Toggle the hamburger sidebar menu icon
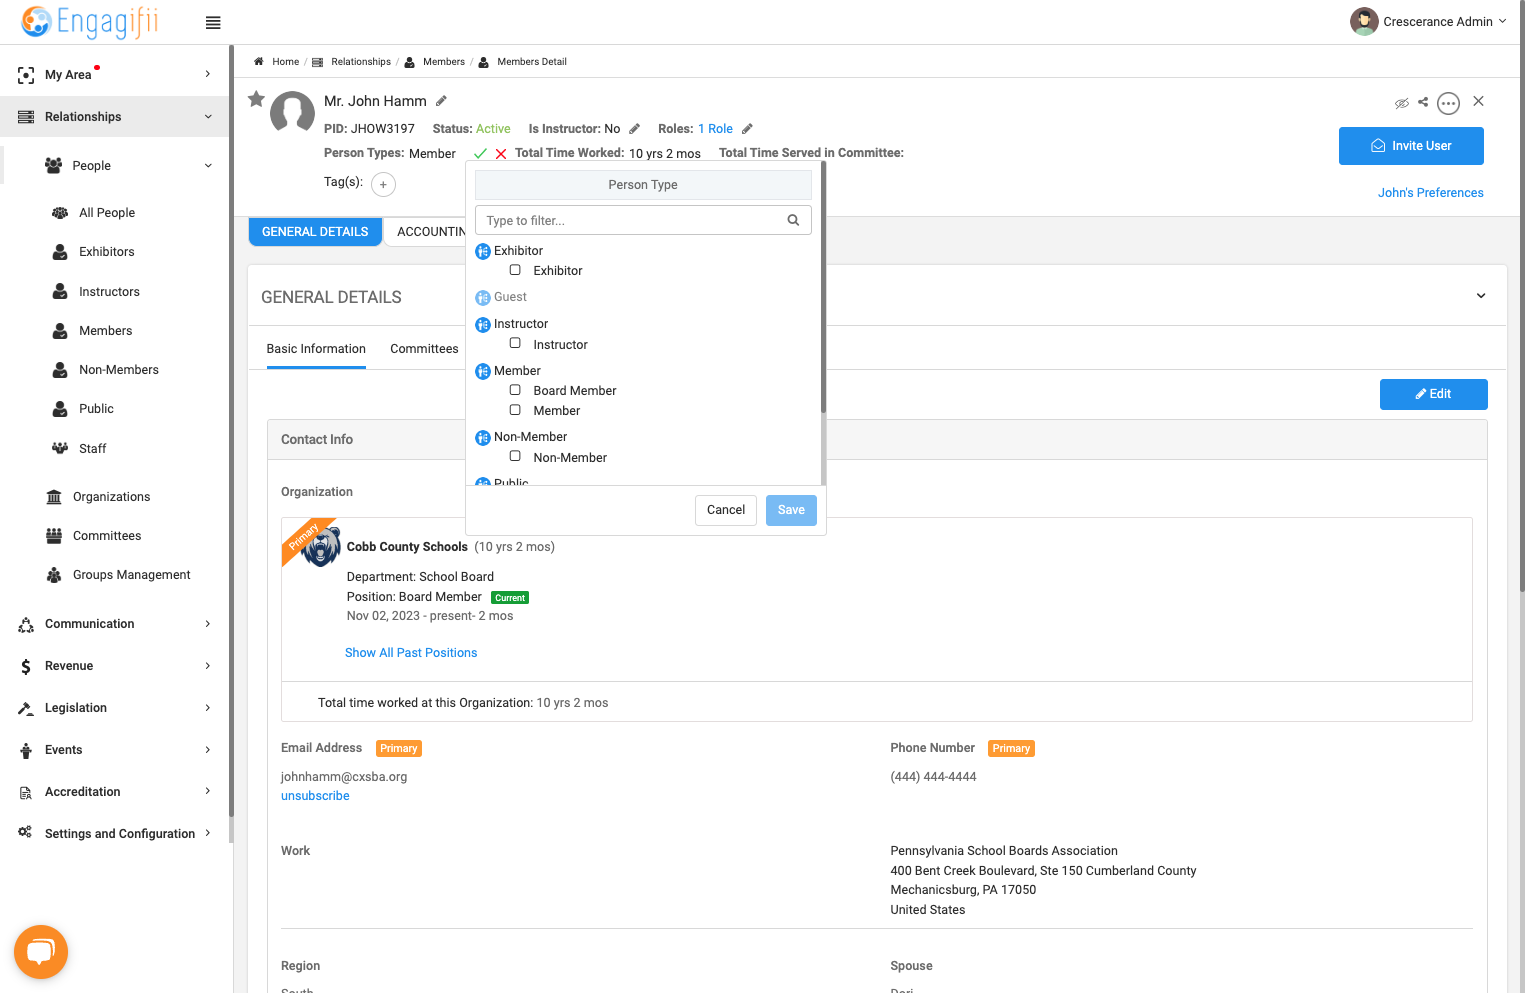The height and width of the screenshot is (993, 1525). click(213, 23)
